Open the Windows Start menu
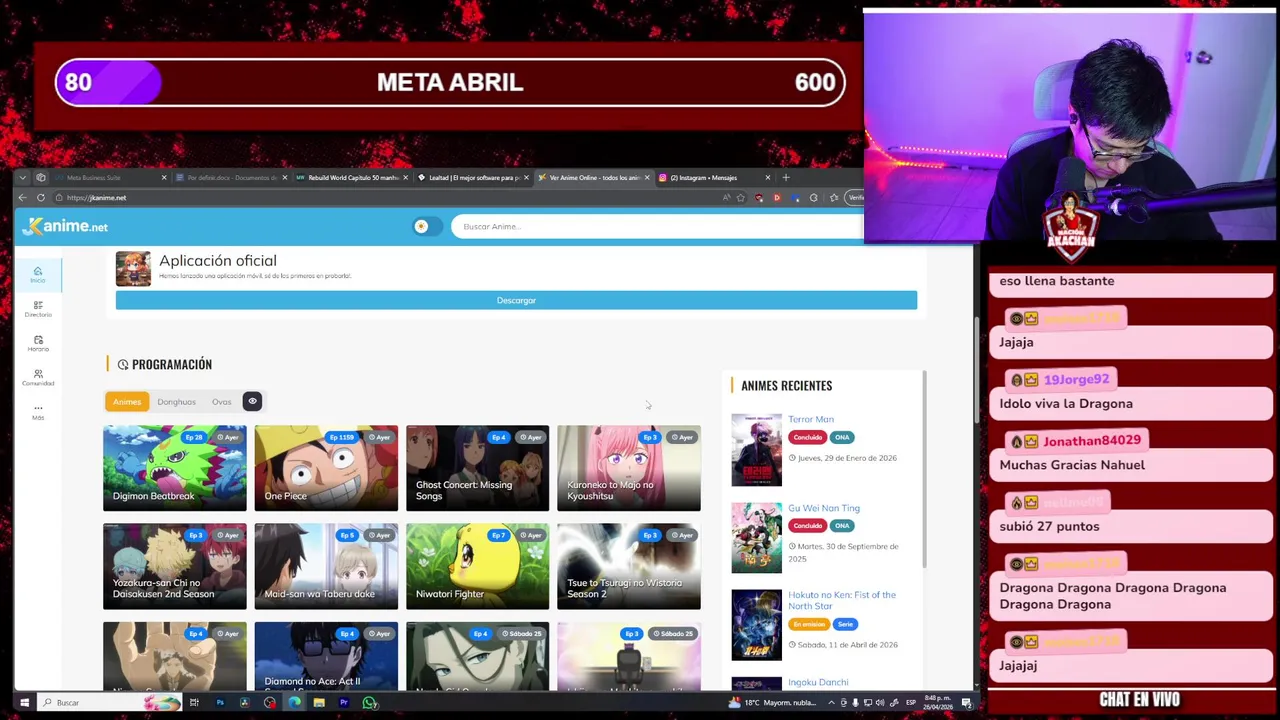1280x720 pixels. (x=24, y=703)
